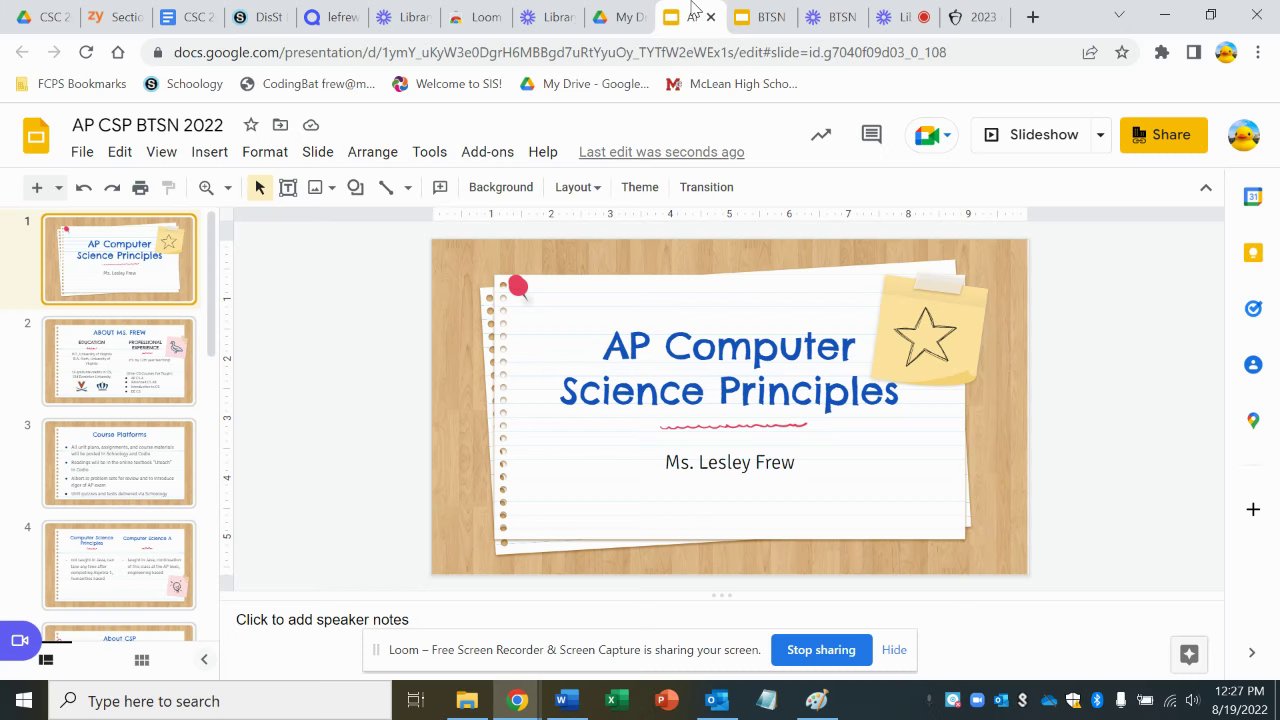Open the Google Meet call dropdown
This screenshot has height=720, width=1280.
pos(931,135)
